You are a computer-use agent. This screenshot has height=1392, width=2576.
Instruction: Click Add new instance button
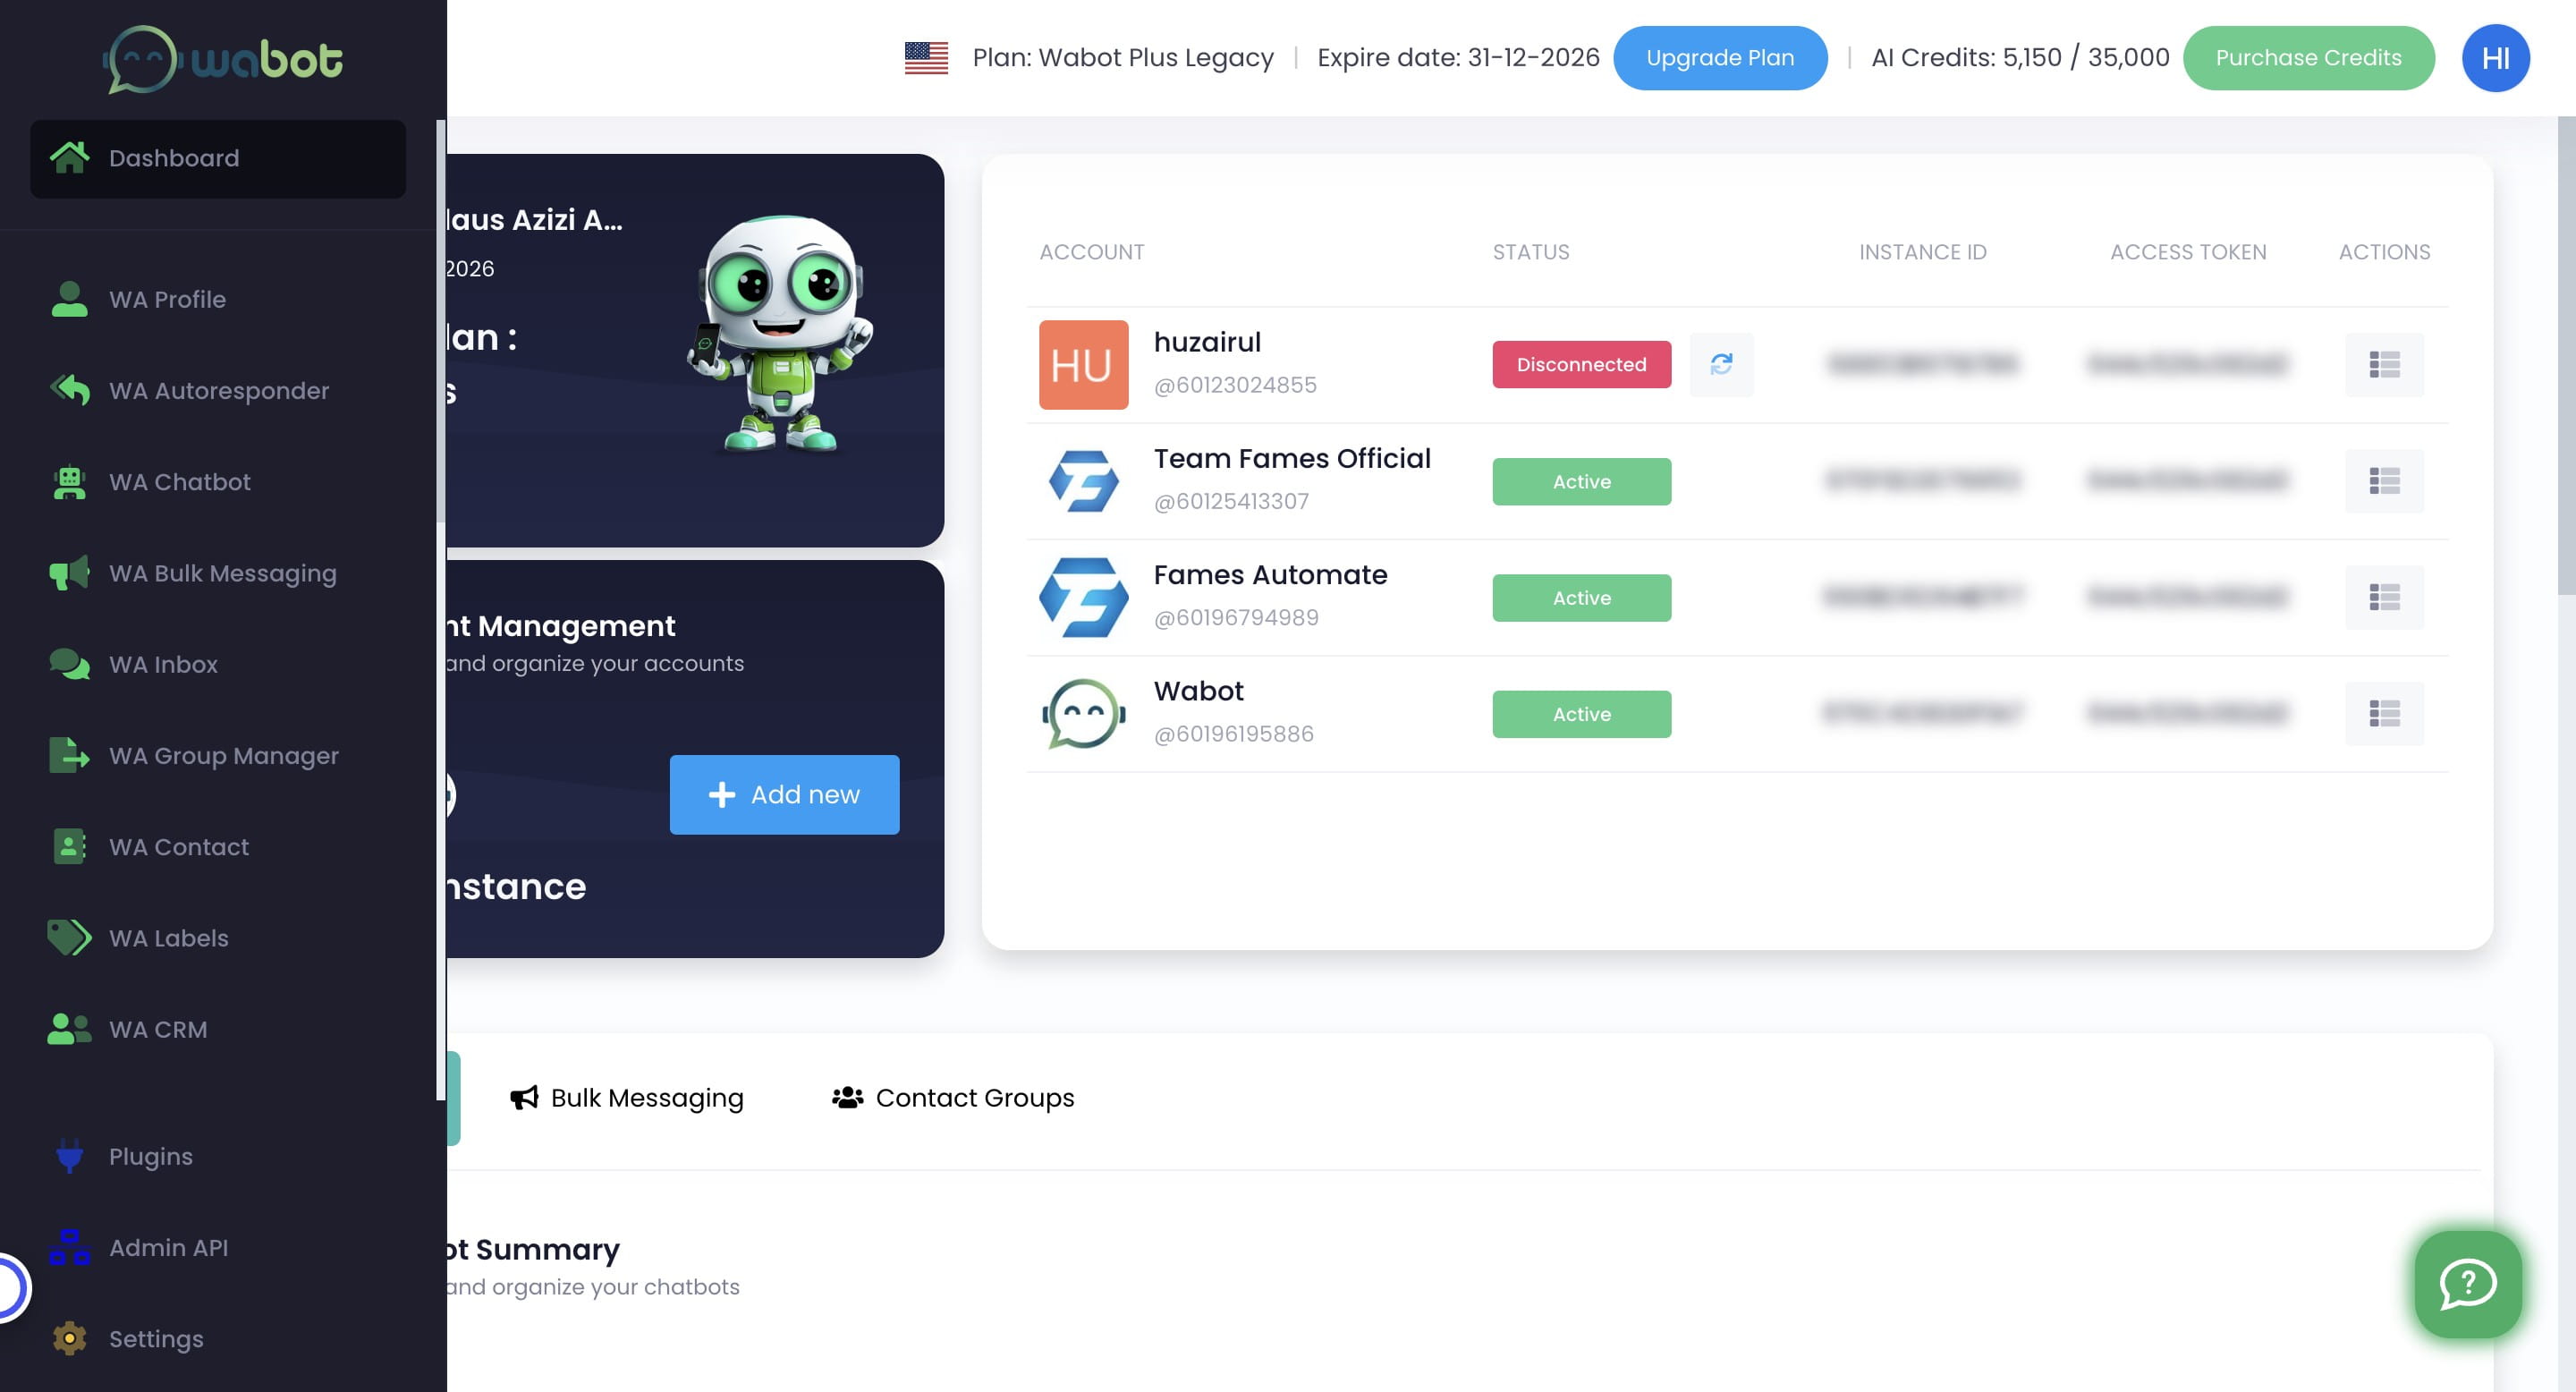click(784, 794)
